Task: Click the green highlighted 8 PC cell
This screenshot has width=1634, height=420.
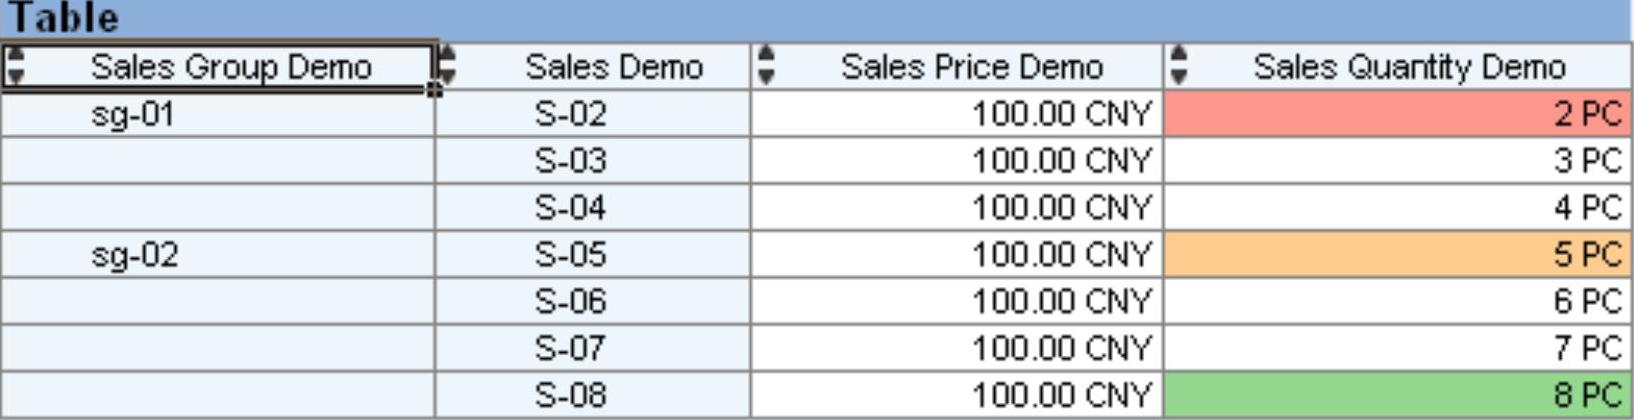Action: point(1397,395)
